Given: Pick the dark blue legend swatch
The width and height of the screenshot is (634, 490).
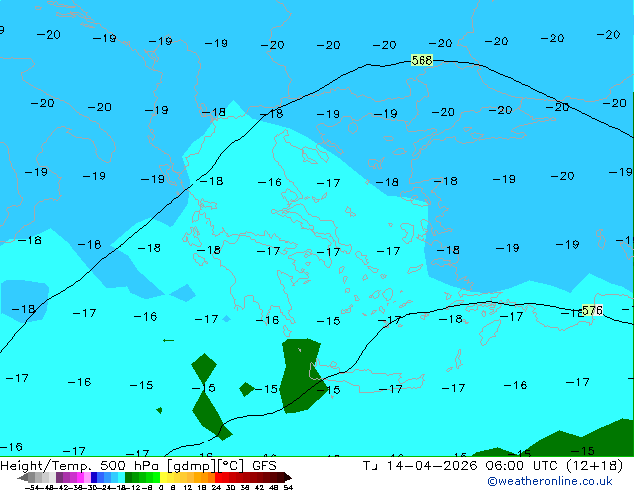Looking at the screenshot, I should click(x=94, y=477).
